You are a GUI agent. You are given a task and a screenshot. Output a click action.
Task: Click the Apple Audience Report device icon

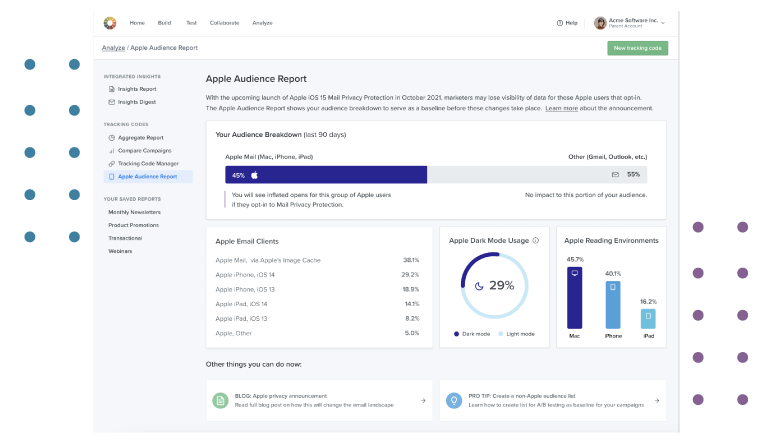click(112, 177)
